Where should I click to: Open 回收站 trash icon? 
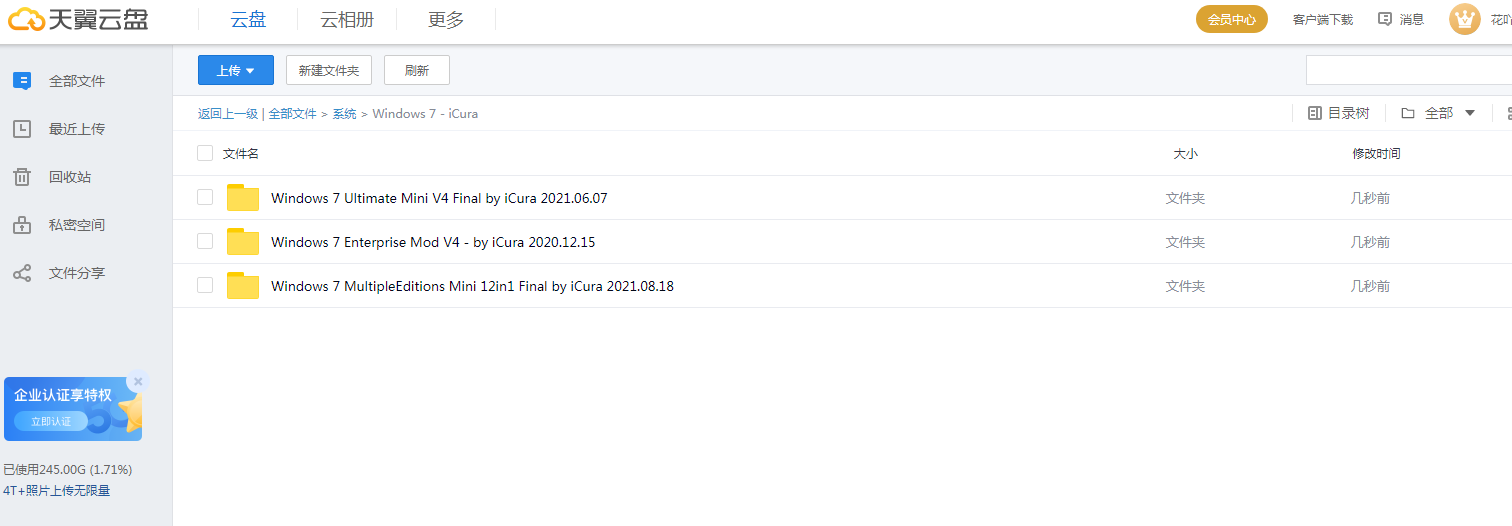tap(22, 177)
